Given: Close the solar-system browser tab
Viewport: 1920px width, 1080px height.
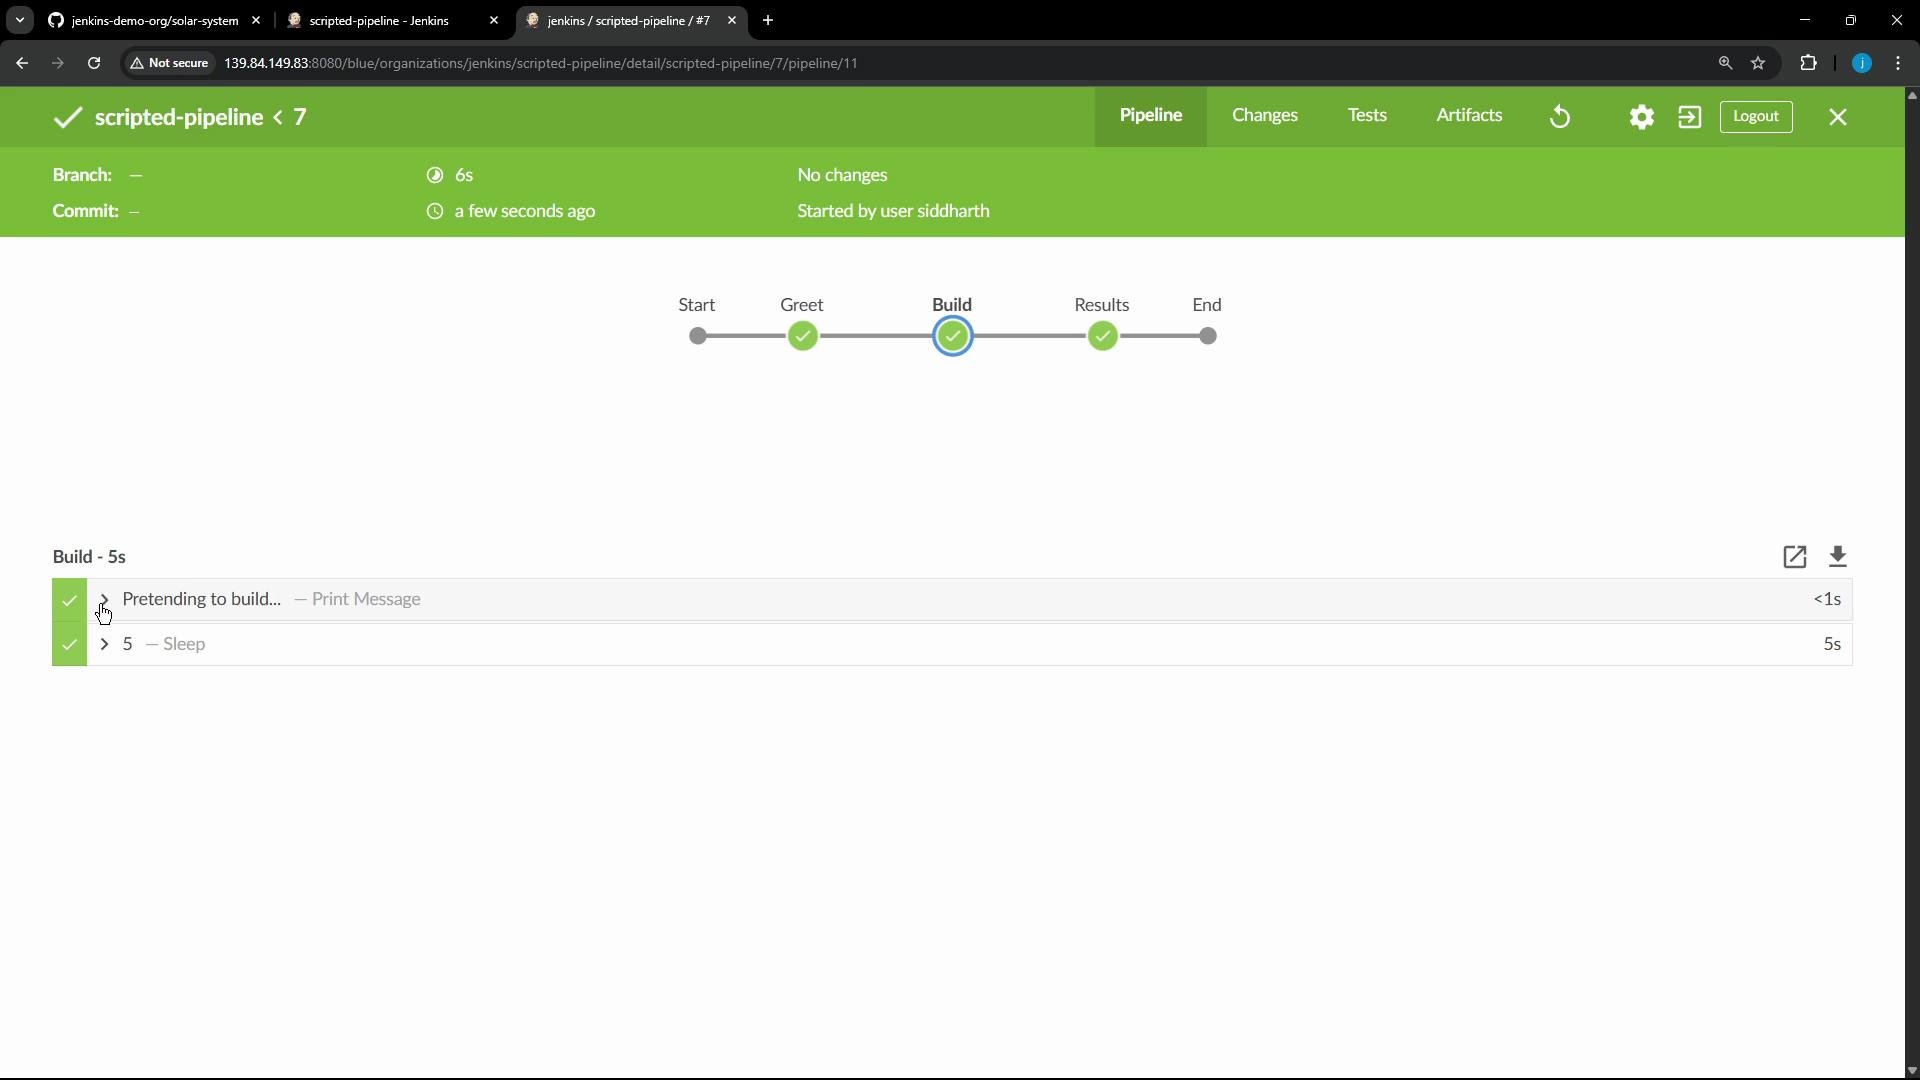Looking at the screenshot, I should click(256, 20).
